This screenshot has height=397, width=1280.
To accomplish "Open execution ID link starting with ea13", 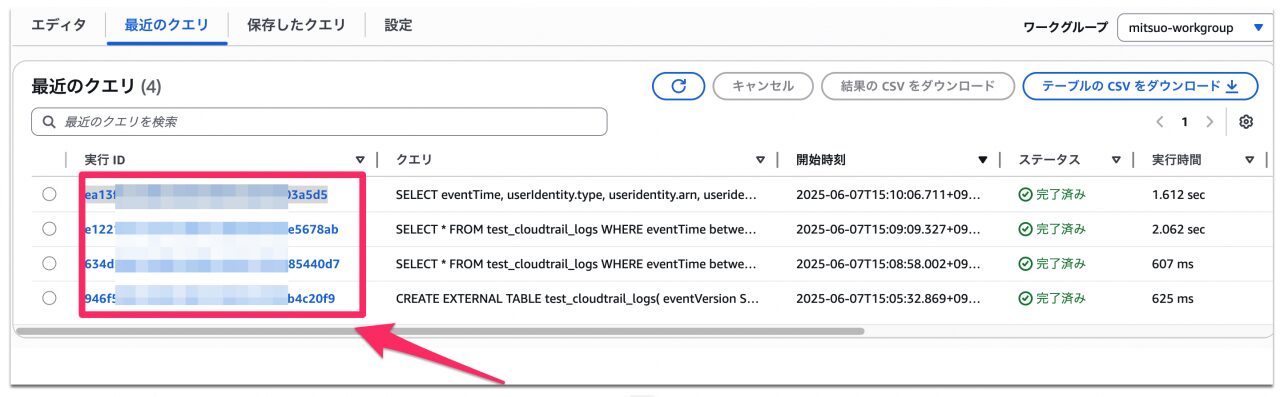I will coord(206,195).
